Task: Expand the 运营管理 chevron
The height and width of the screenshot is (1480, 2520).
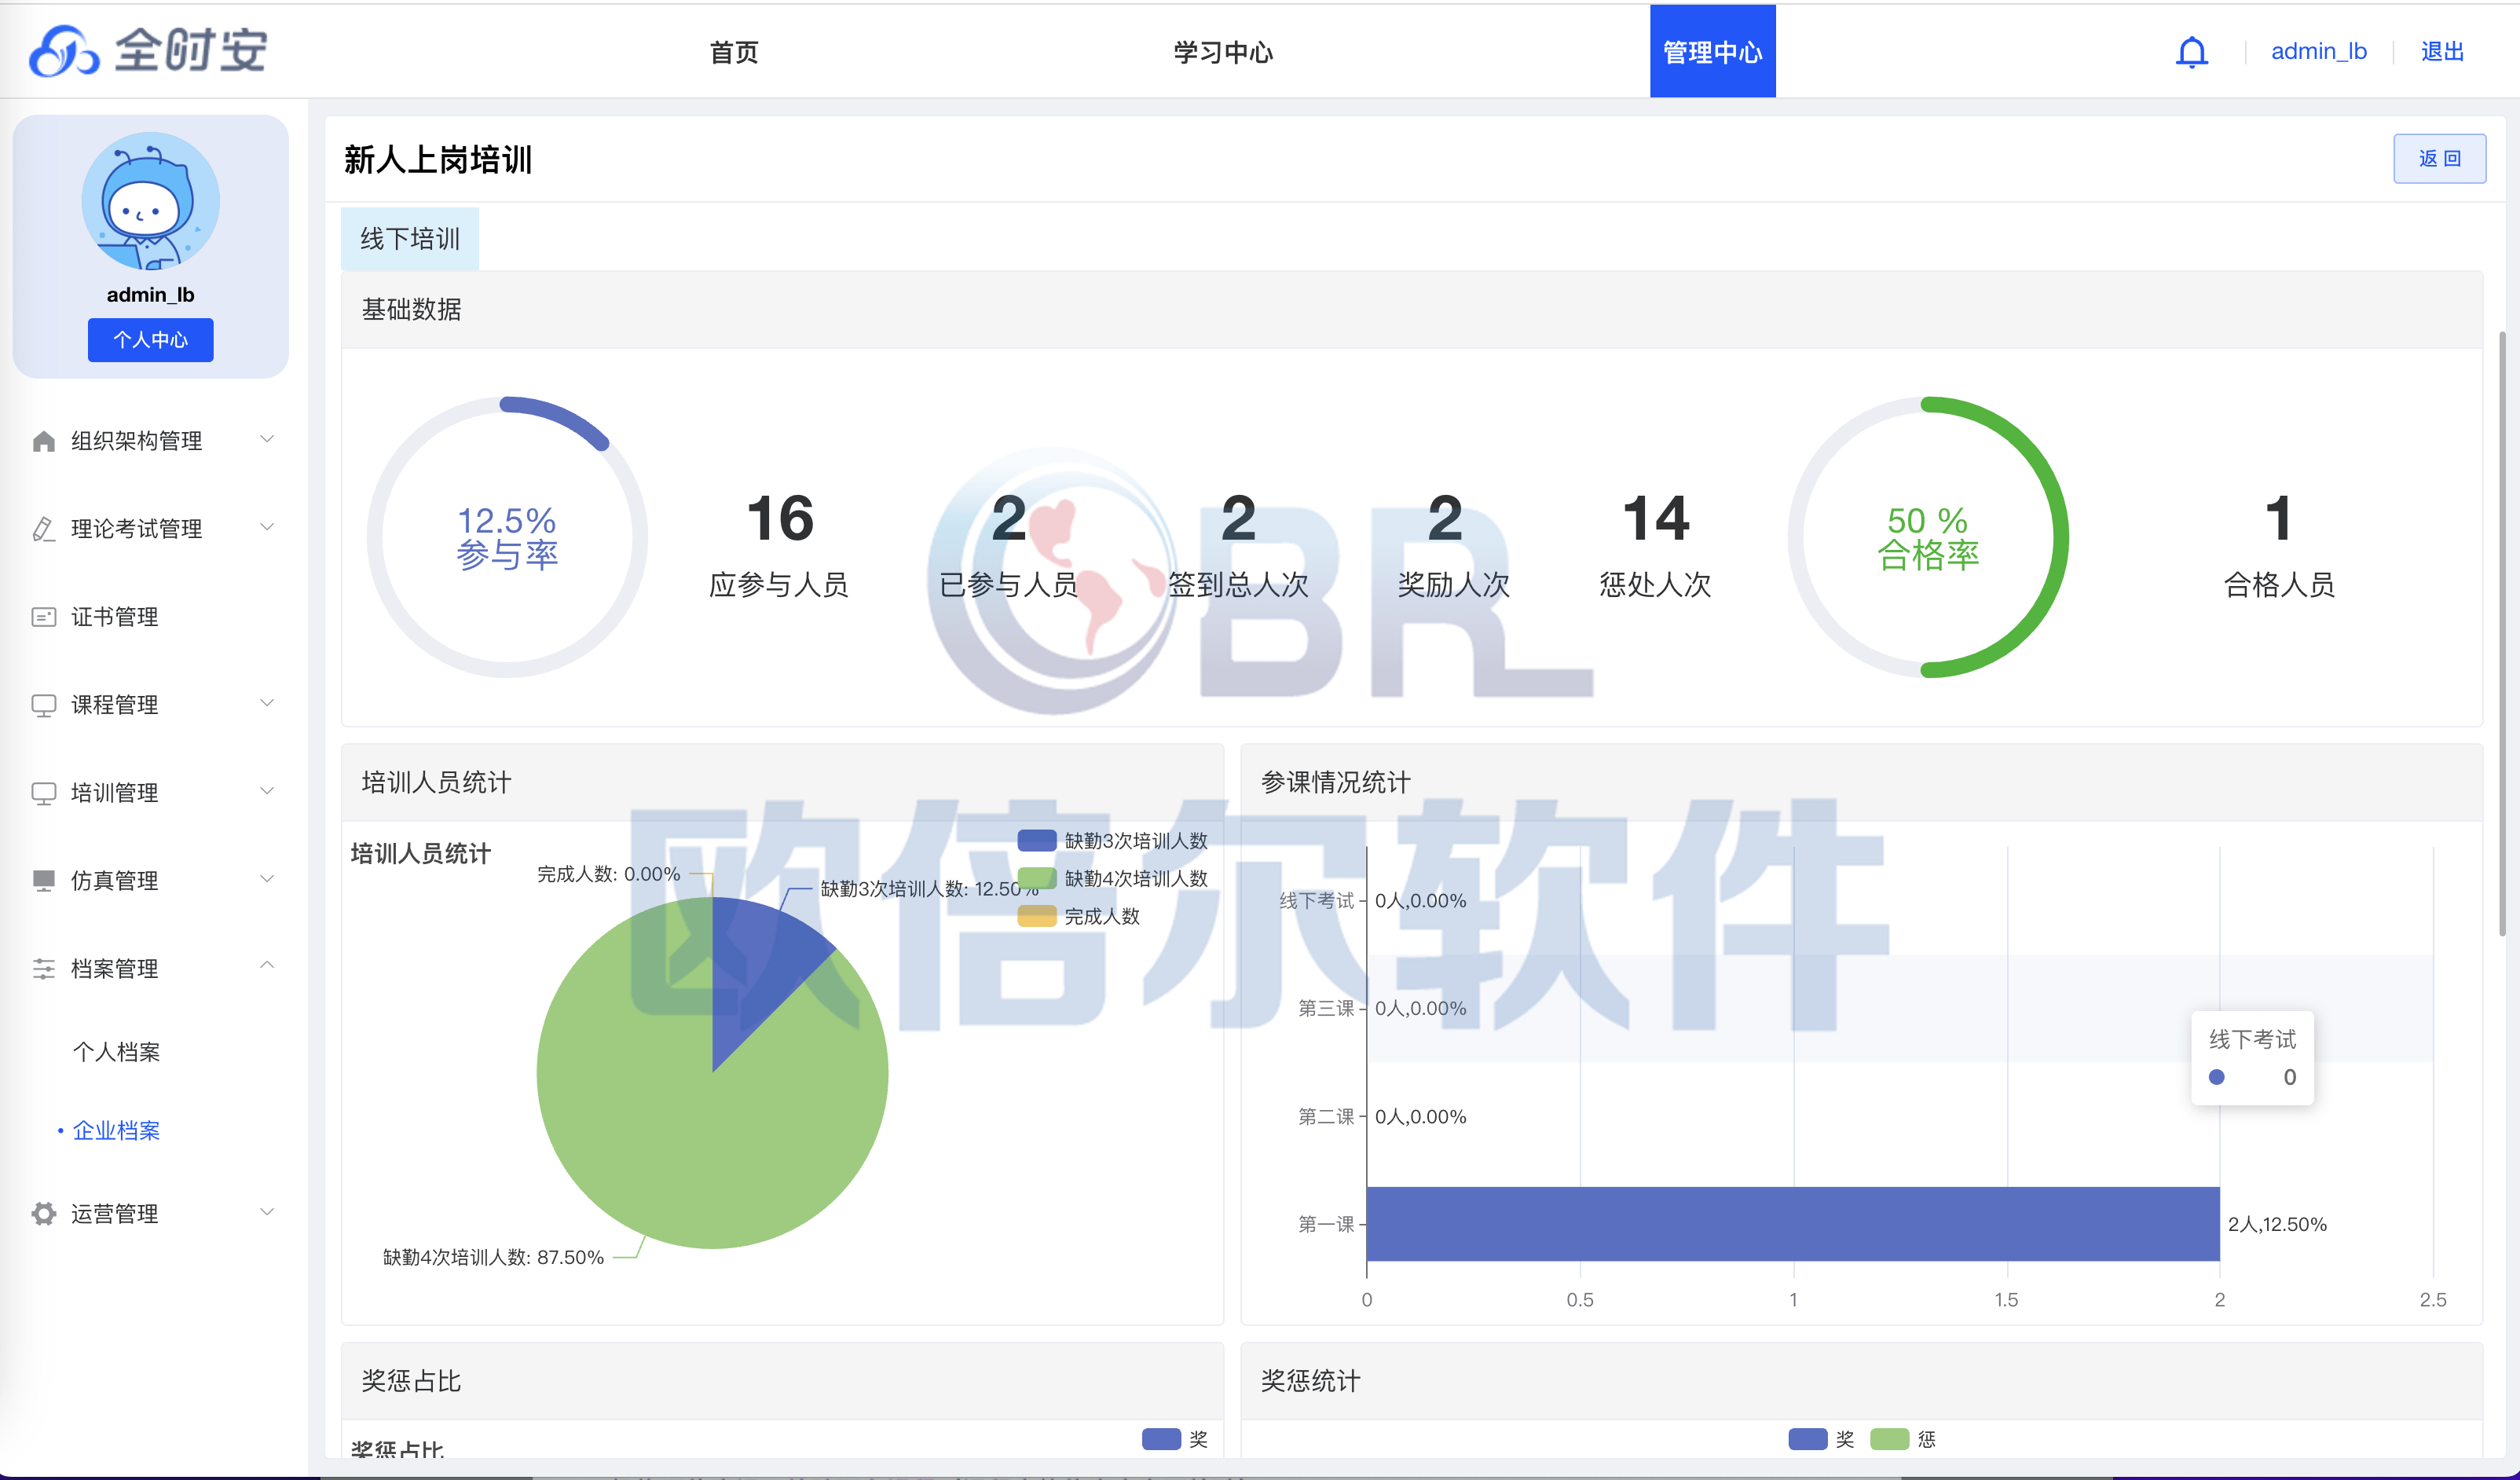Action: coord(267,1212)
